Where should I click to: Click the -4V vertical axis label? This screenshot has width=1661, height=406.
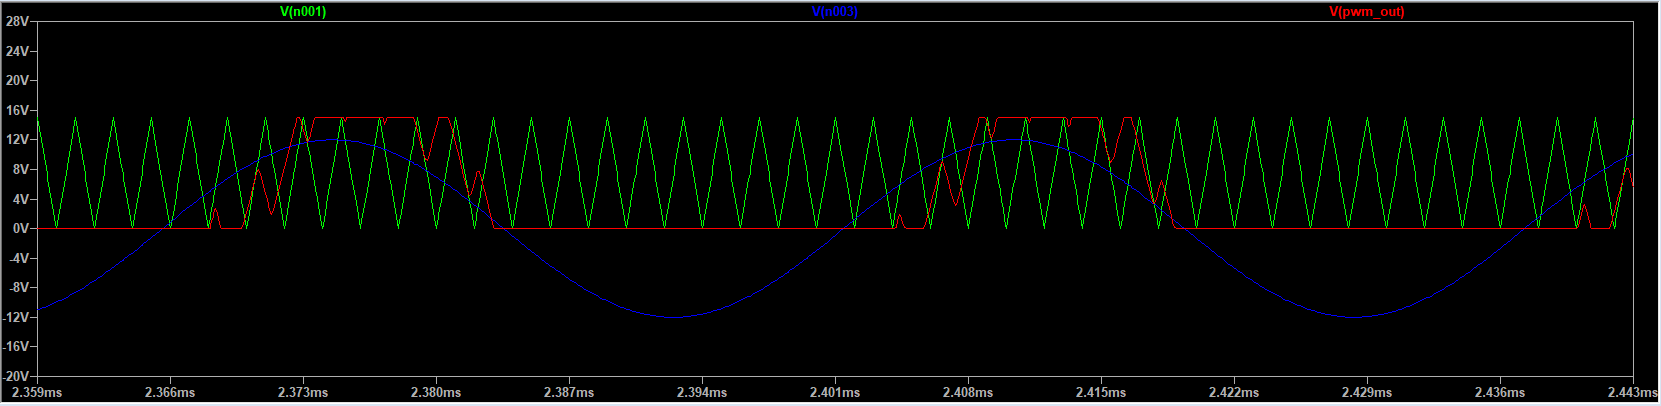18,258
